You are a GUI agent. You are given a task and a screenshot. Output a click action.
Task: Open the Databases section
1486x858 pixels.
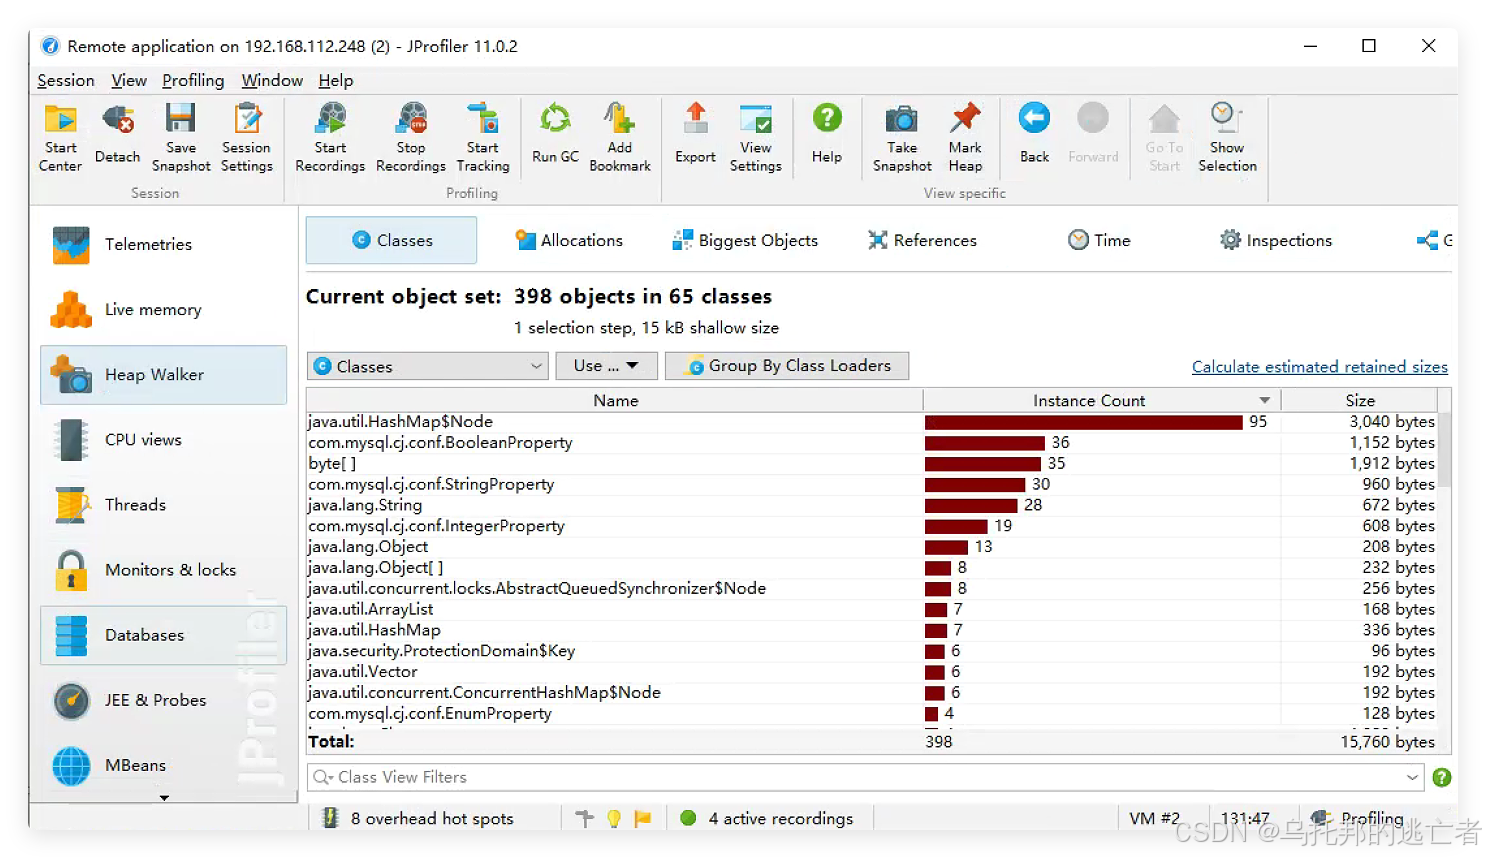pyautogui.click(x=163, y=635)
